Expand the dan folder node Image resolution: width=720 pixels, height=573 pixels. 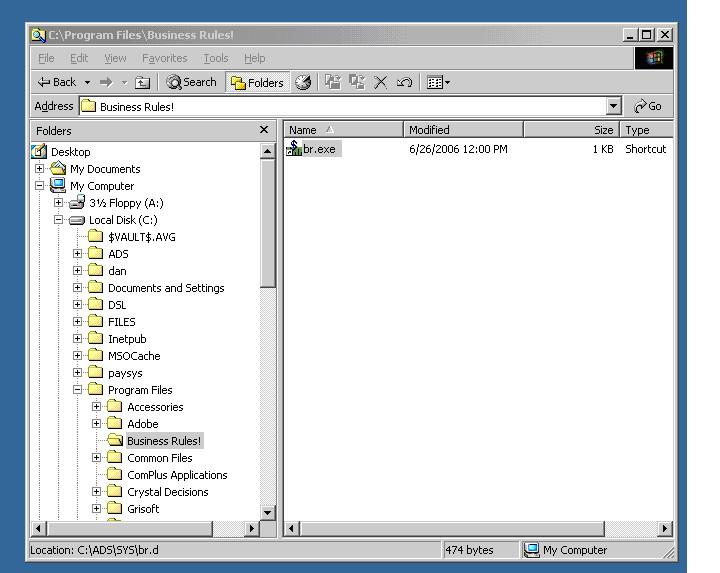click(78, 270)
